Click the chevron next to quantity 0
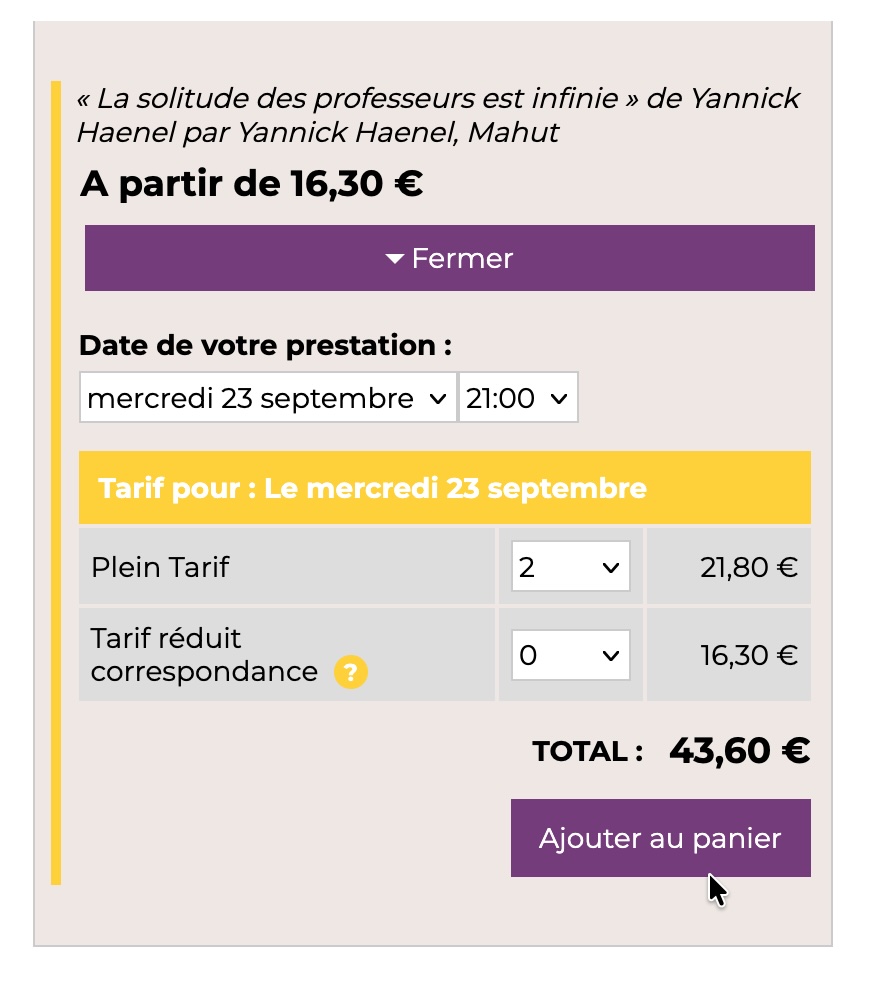 click(611, 656)
